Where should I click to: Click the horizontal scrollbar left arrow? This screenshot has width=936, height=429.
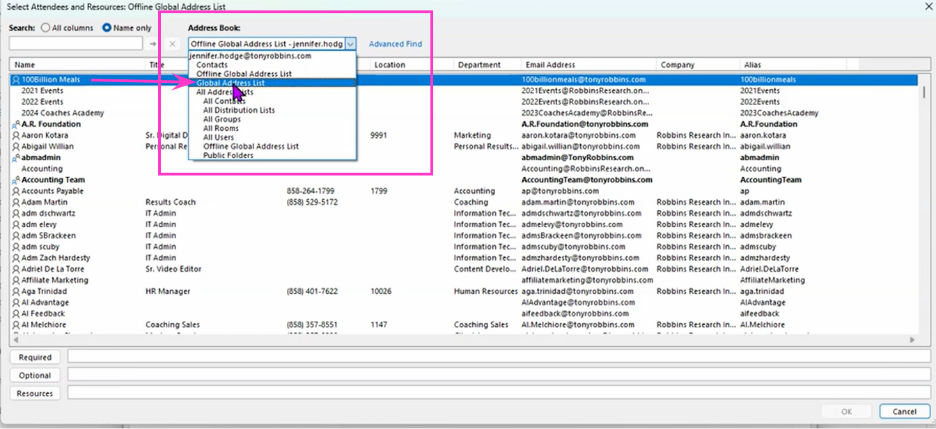click(x=15, y=340)
